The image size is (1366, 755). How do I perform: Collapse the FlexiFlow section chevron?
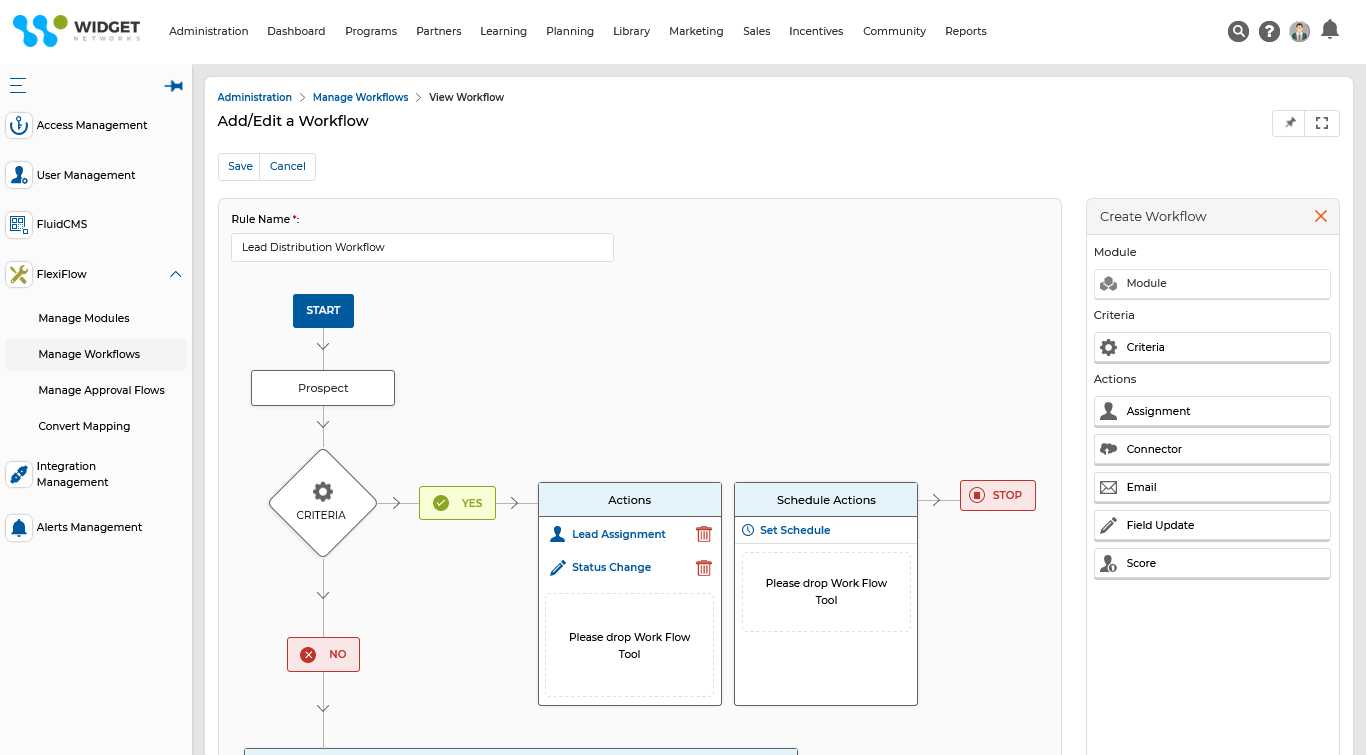point(175,273)
